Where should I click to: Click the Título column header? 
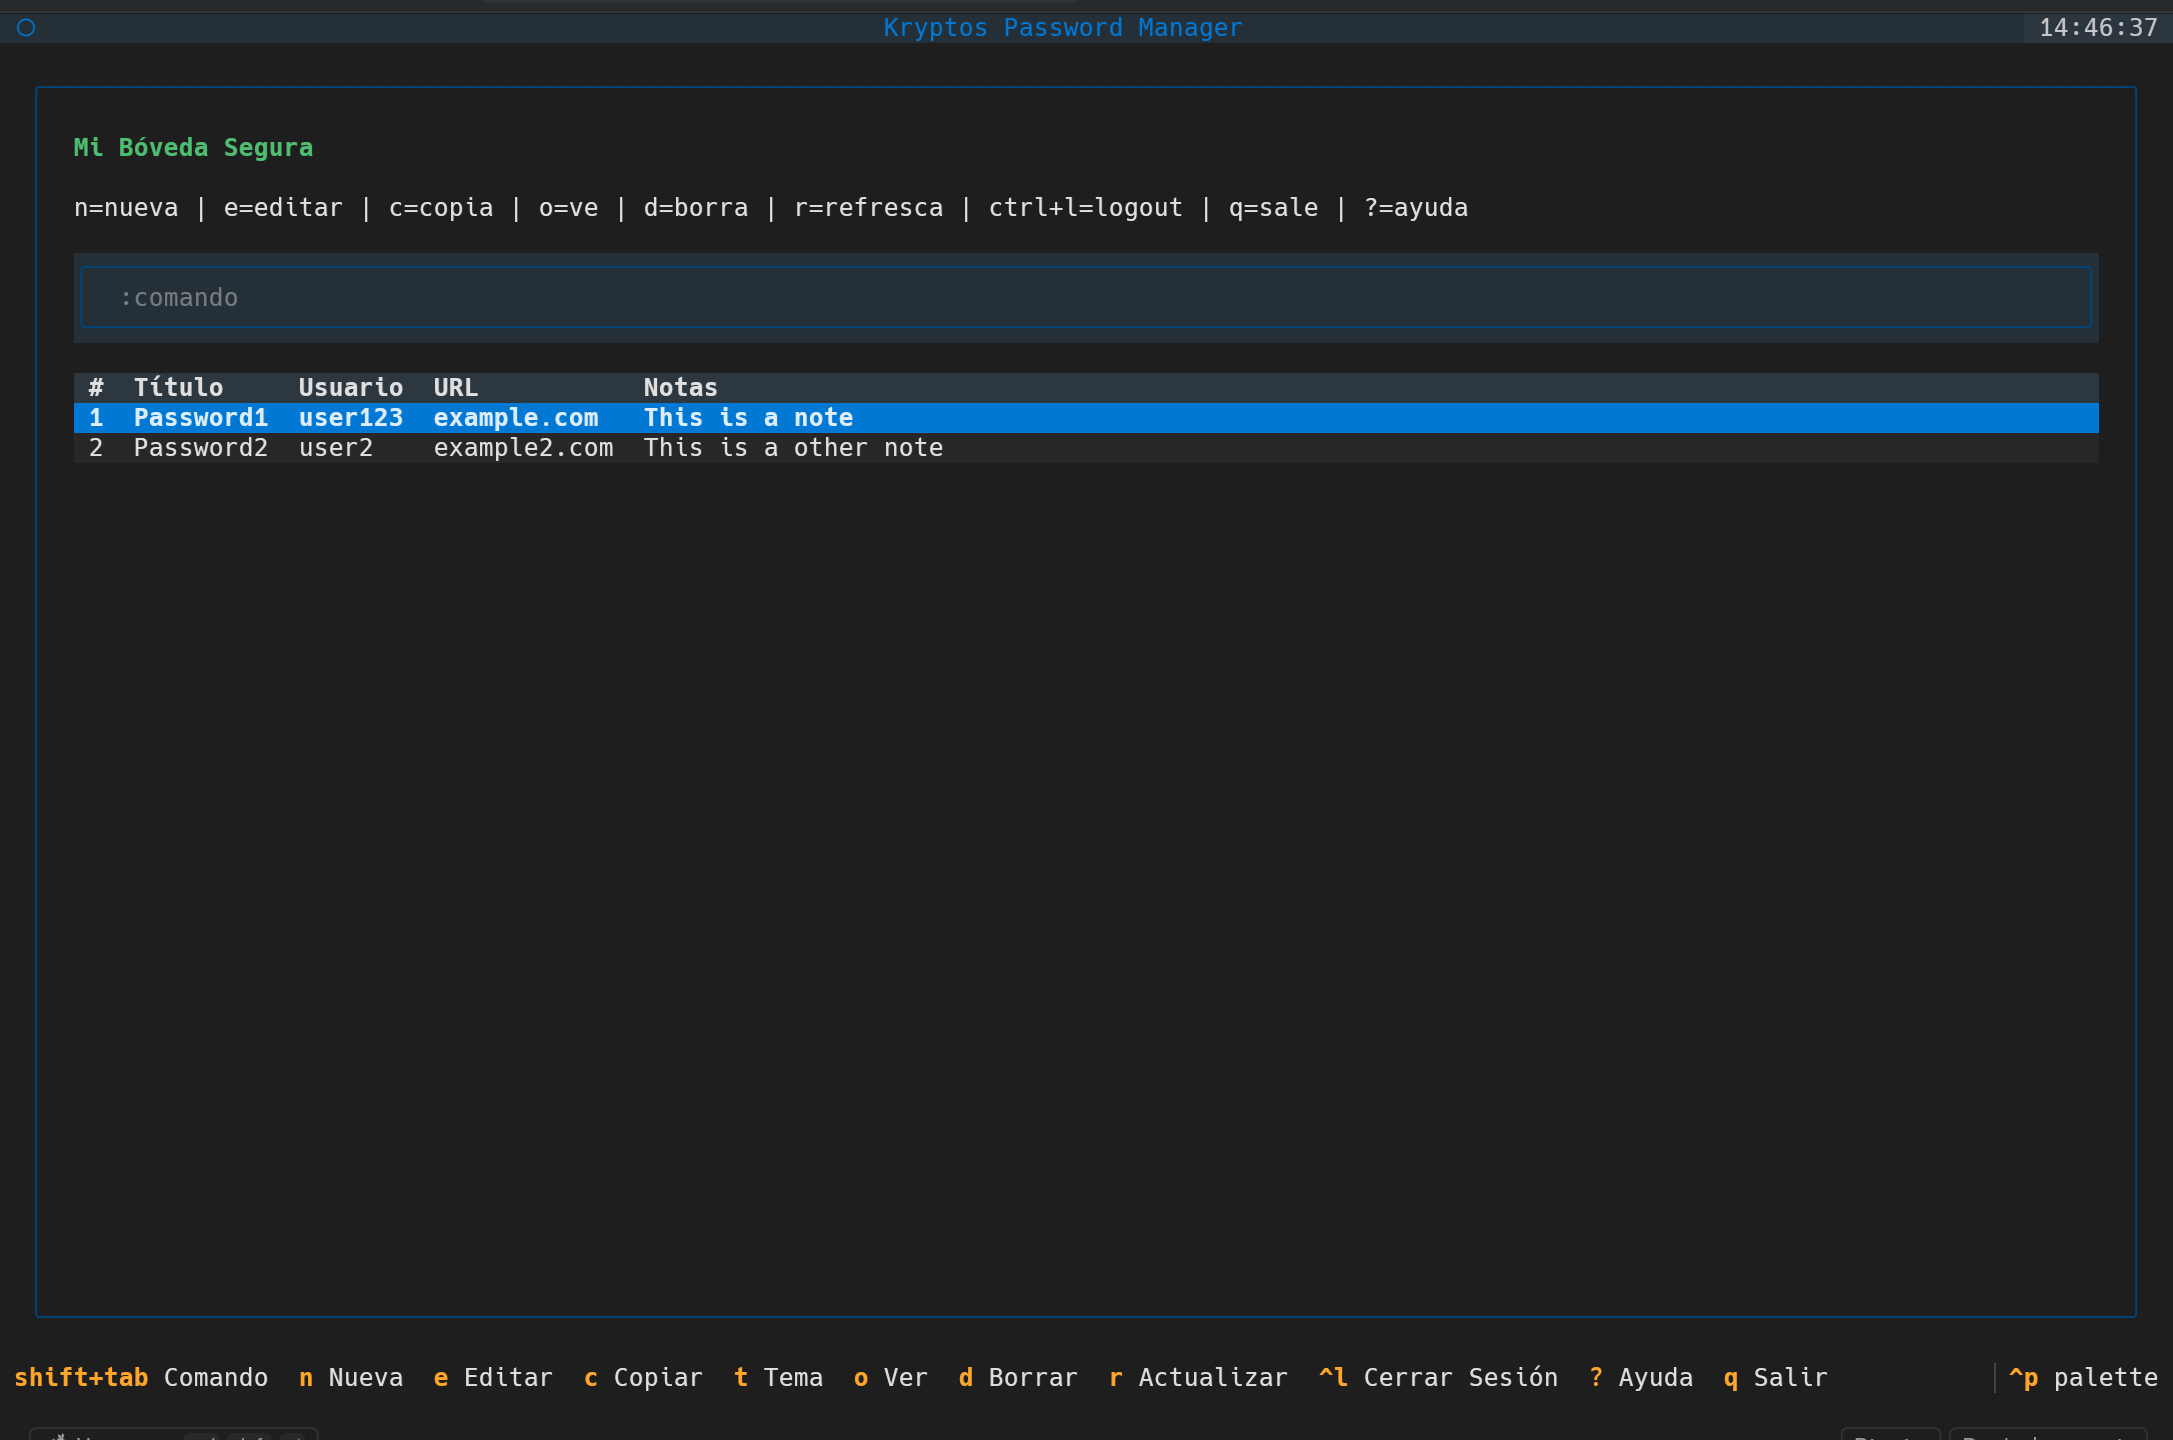point(178,388)
